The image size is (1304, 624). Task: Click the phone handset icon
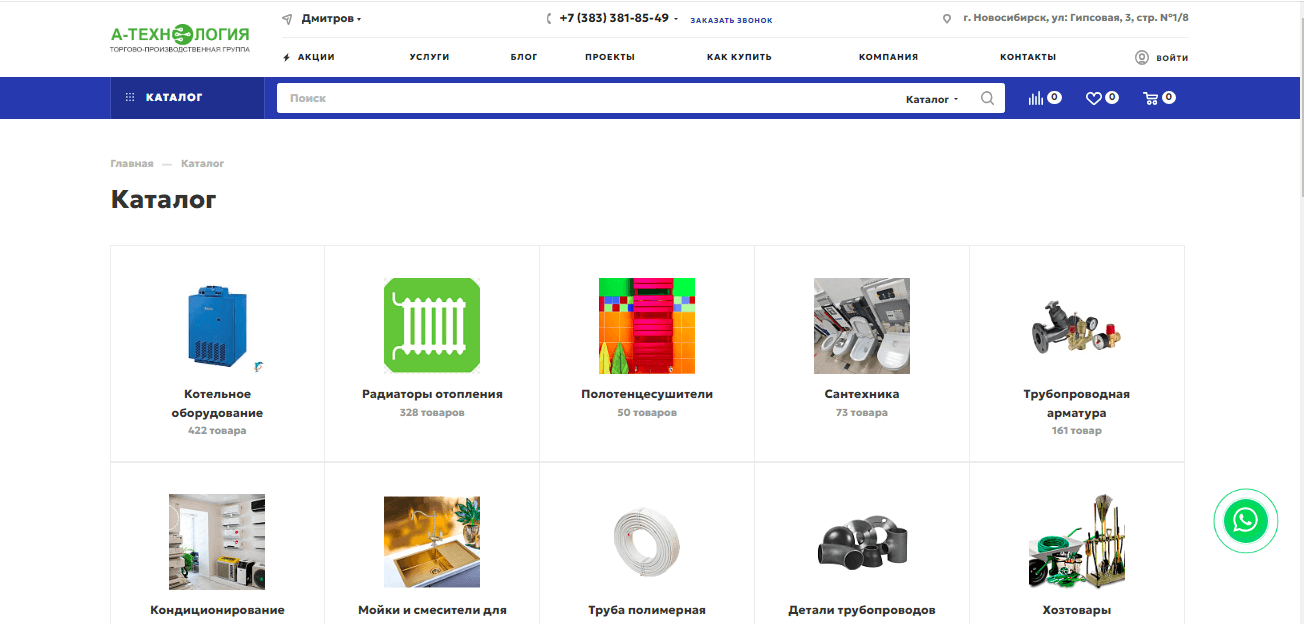pos(549,19)
